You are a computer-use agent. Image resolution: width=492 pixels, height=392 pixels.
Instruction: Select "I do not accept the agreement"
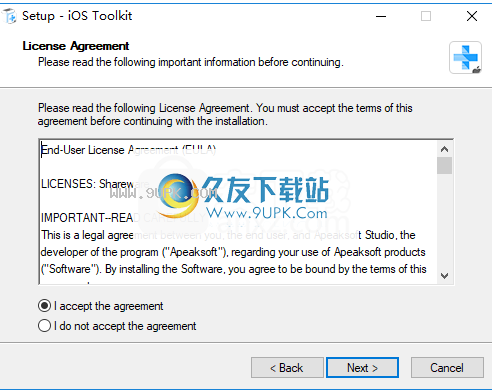pyautogui.click(x=44, y=326)
